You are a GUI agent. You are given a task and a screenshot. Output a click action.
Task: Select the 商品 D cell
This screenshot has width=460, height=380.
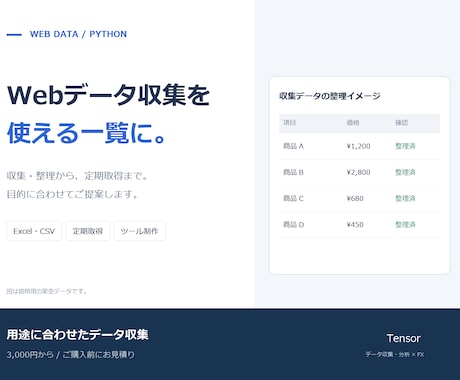(293, 225)
